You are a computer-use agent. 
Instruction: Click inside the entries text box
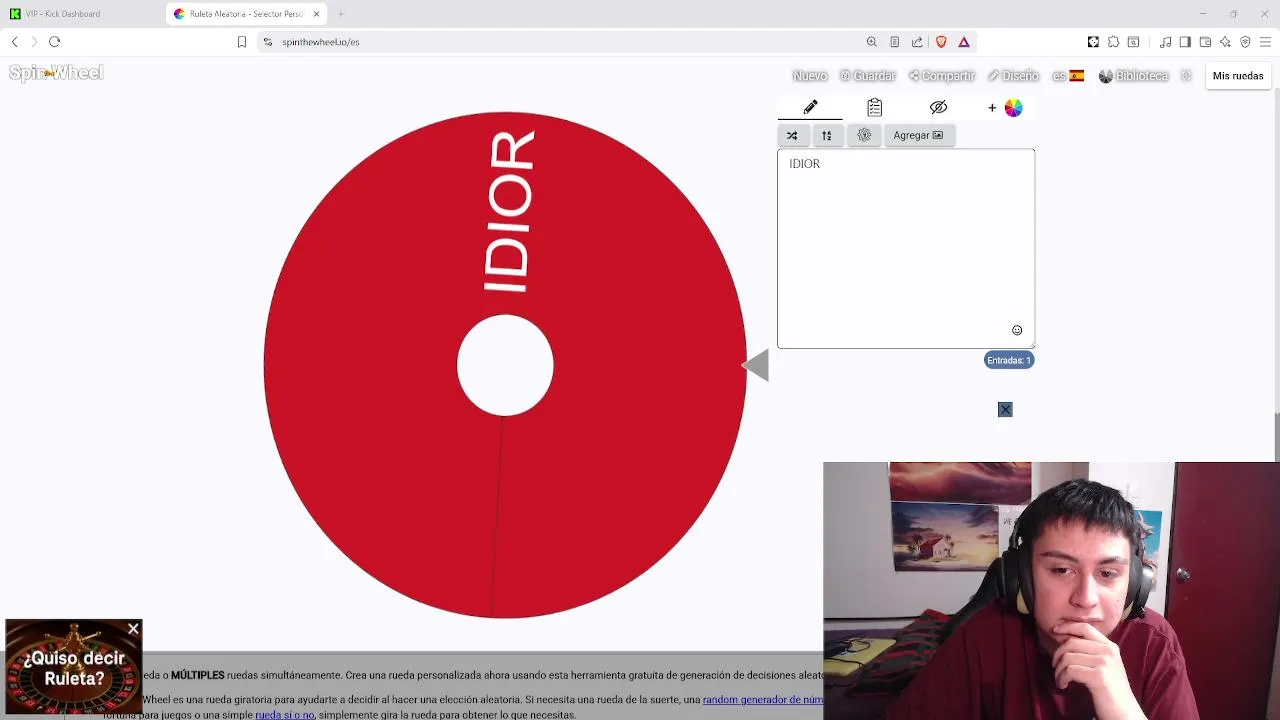point(906,249)
